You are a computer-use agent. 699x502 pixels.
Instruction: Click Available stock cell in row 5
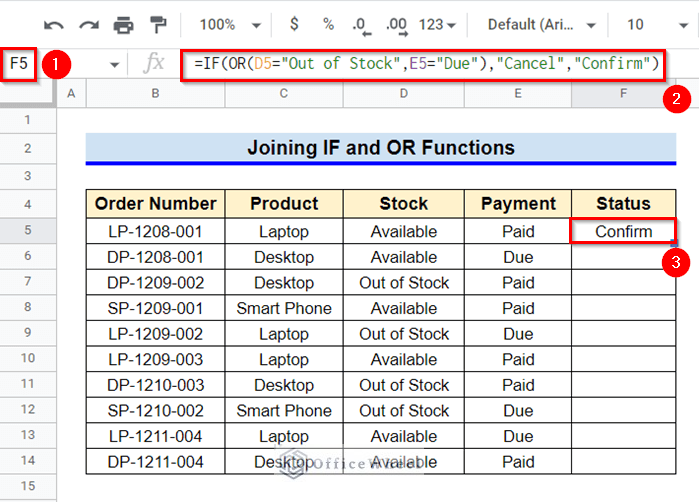click(x=403, y=231)
